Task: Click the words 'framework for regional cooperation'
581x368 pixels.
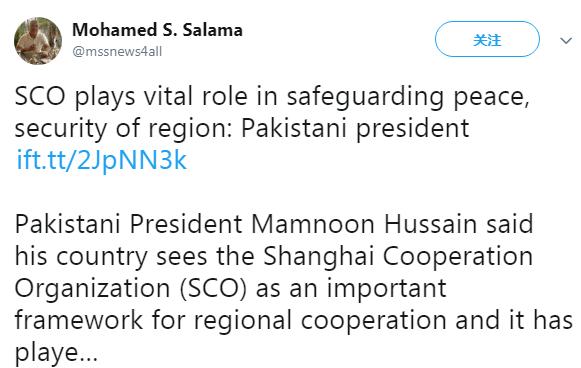Action: pyautogui.click(x=230, y=320)
